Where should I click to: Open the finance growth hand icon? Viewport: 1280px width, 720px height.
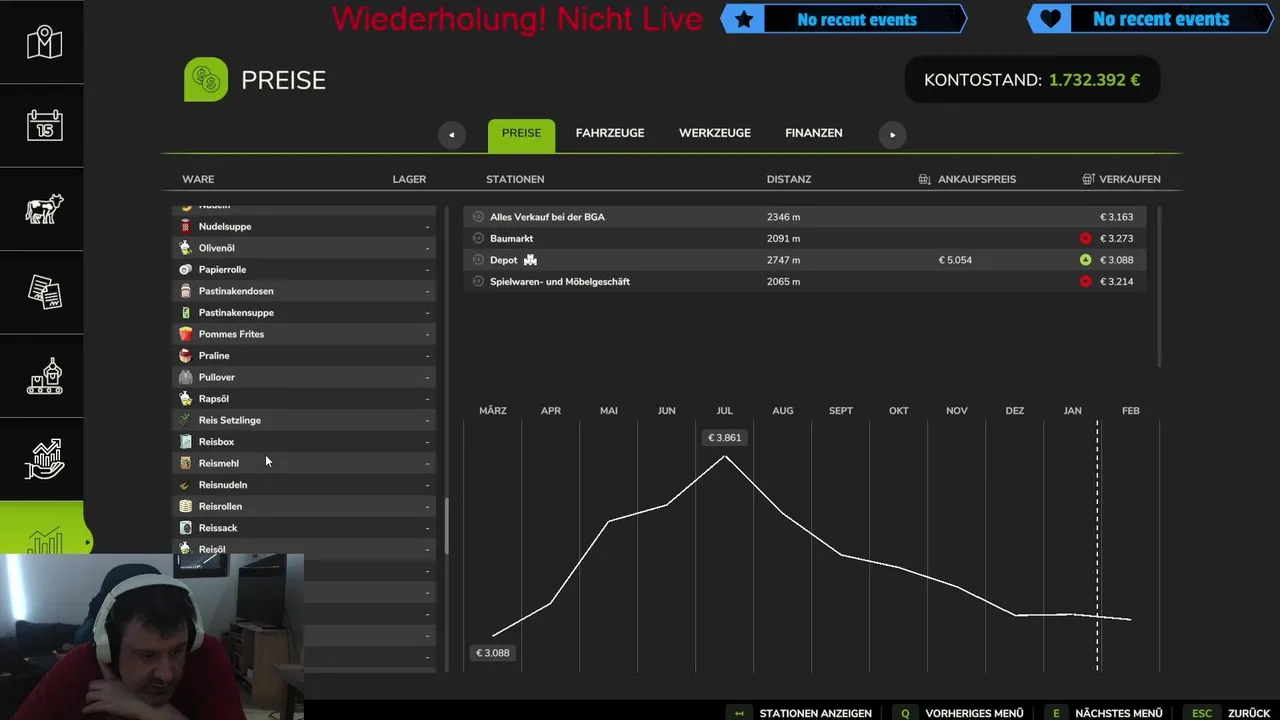[x=45, y=459]
